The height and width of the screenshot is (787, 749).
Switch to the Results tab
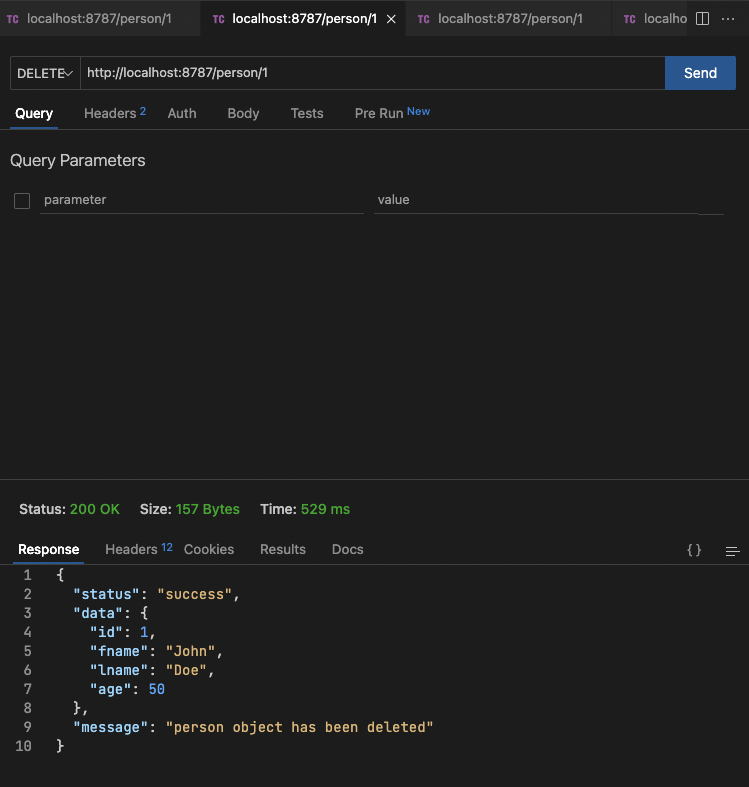click(x=283, y=549)
